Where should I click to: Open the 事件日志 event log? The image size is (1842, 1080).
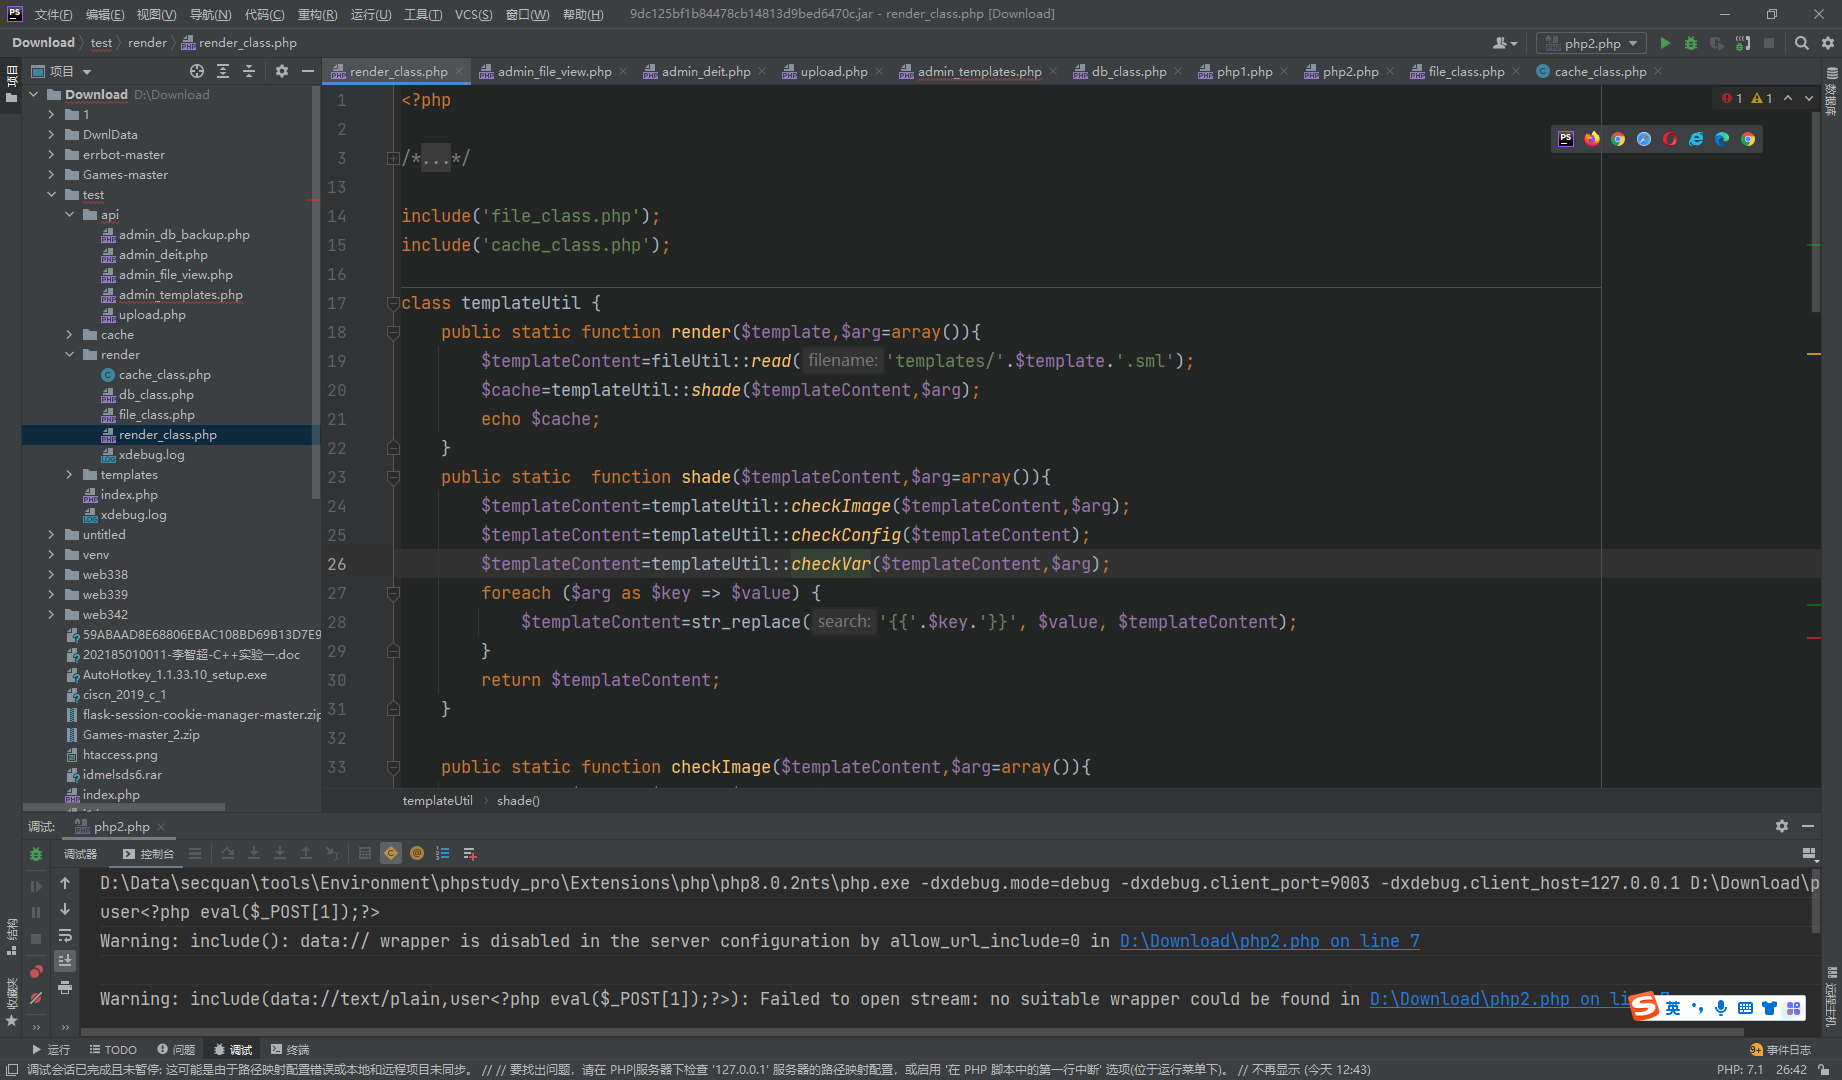pos(1781,1049)
